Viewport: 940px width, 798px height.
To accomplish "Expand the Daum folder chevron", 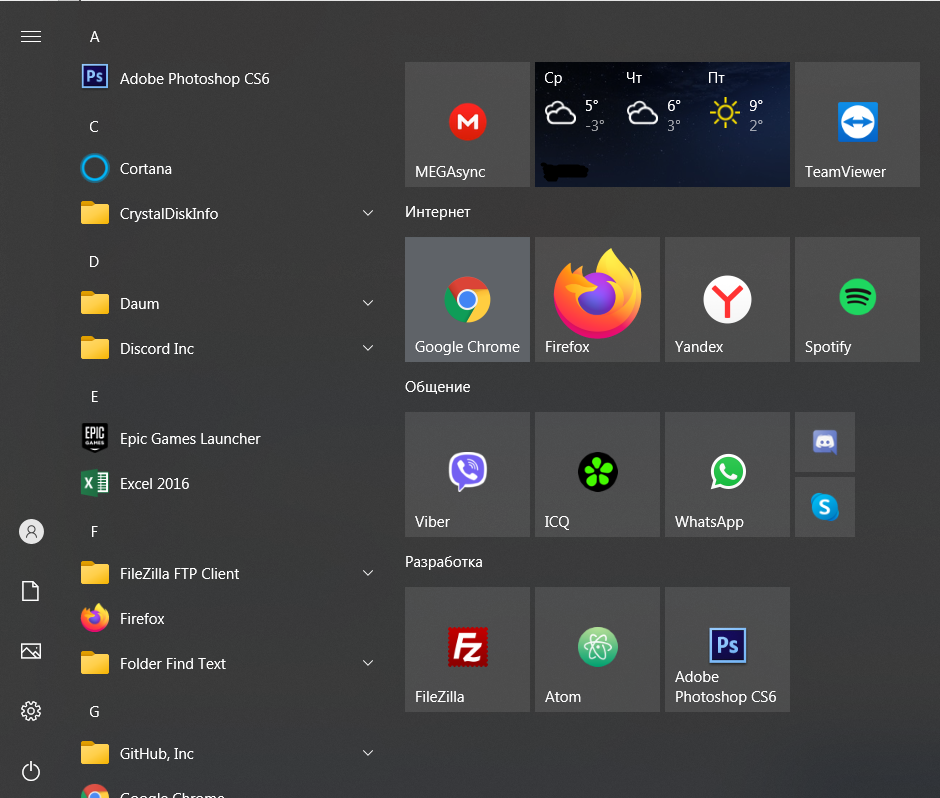I will tap(368, 303).
